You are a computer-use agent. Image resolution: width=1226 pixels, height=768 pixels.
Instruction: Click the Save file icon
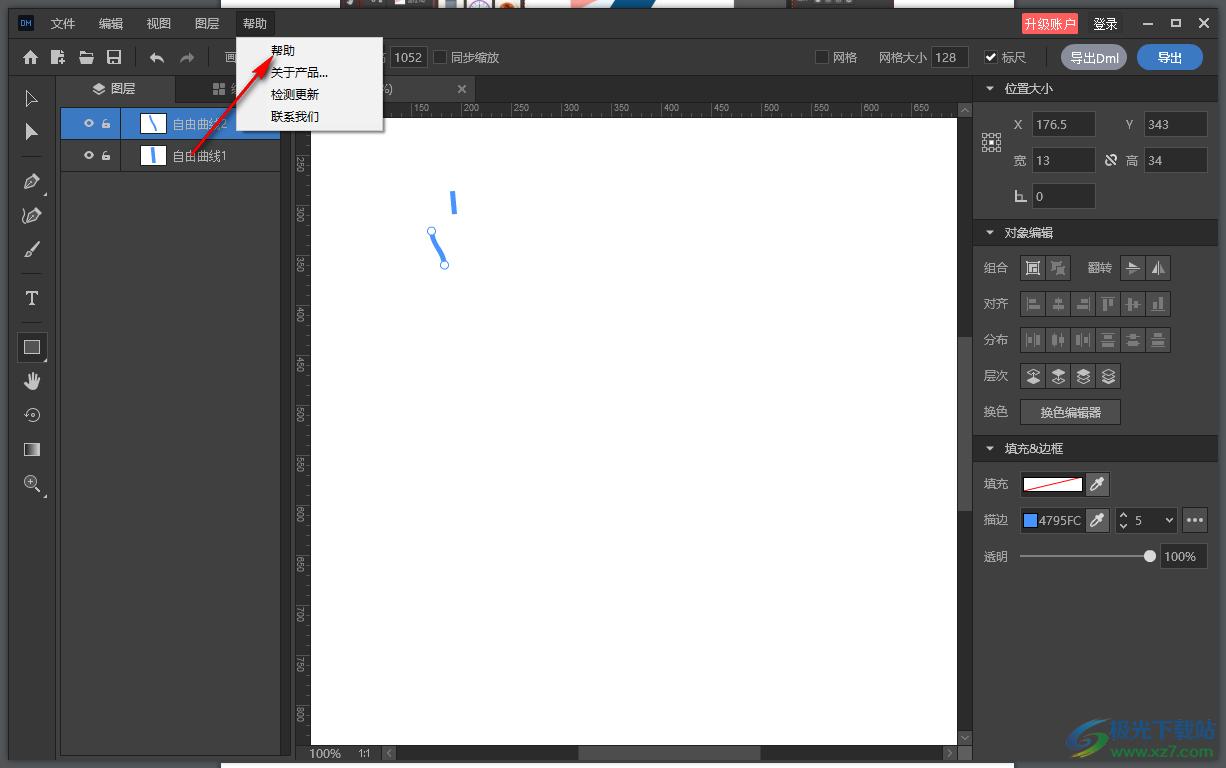point(114,58)
